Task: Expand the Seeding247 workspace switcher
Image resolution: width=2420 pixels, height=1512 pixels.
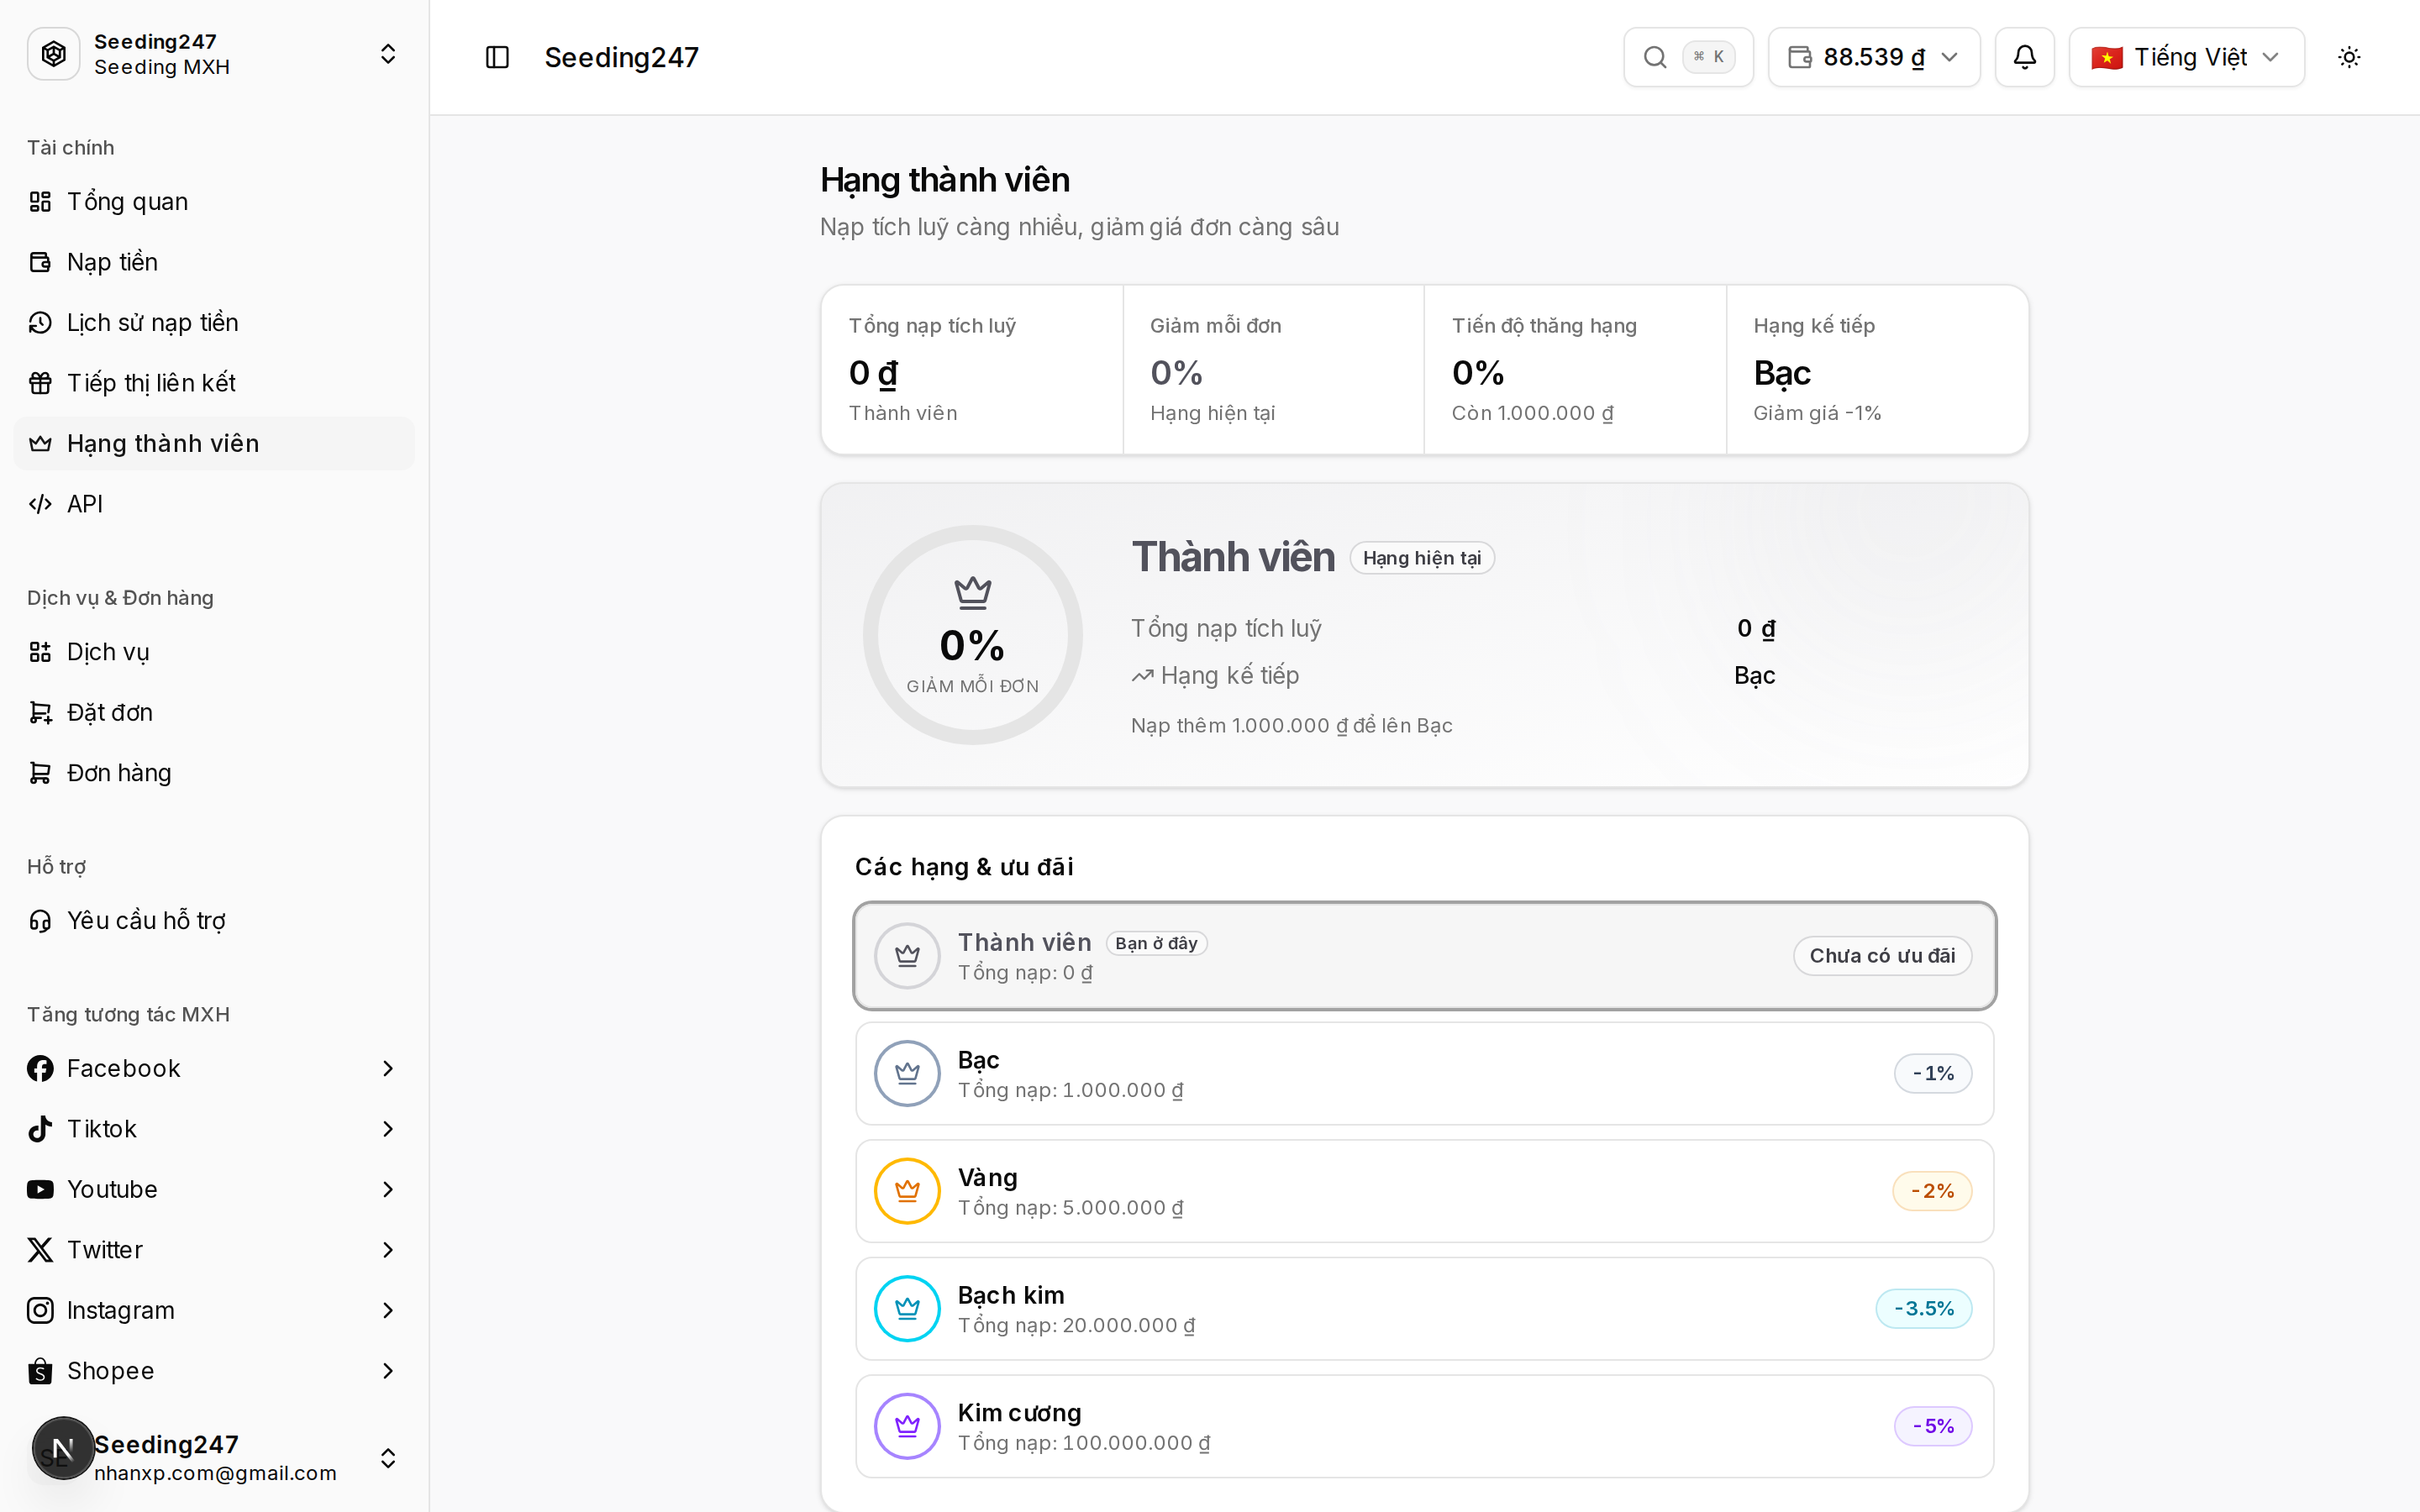Action: pyautogui.click(x=214, y=54)
